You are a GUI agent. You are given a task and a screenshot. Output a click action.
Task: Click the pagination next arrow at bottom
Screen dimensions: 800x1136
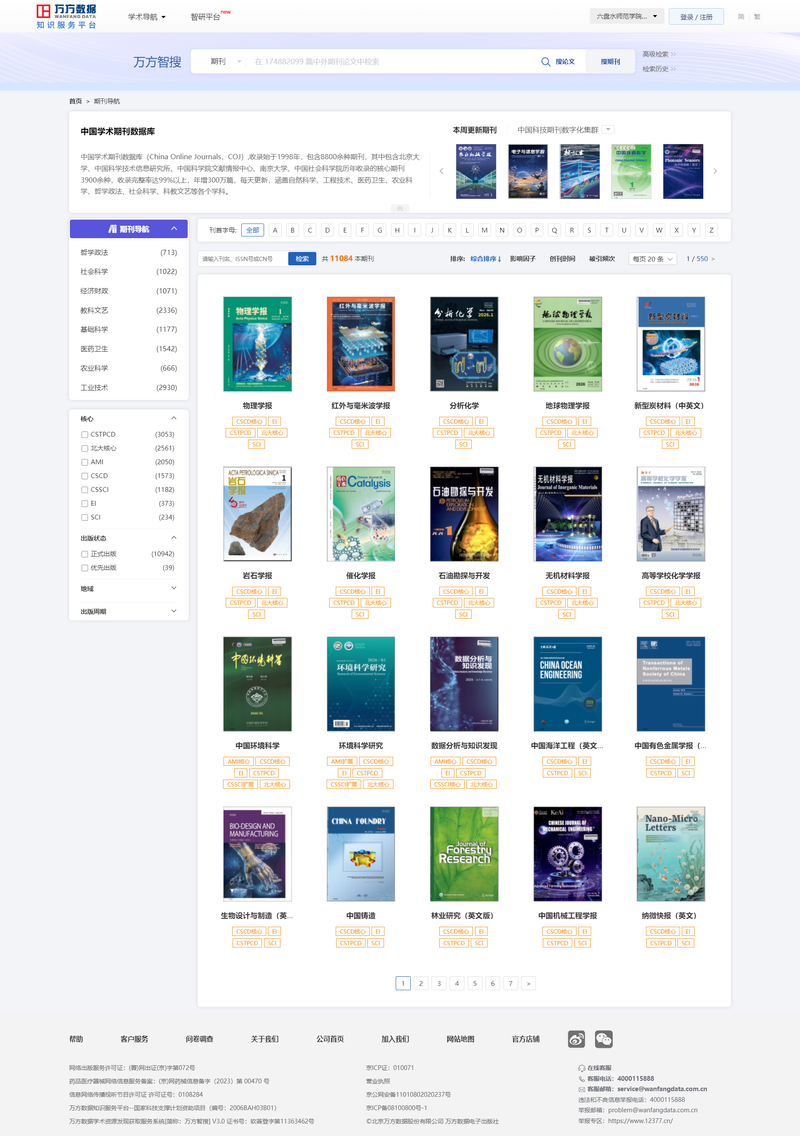(x=528, y=983)
